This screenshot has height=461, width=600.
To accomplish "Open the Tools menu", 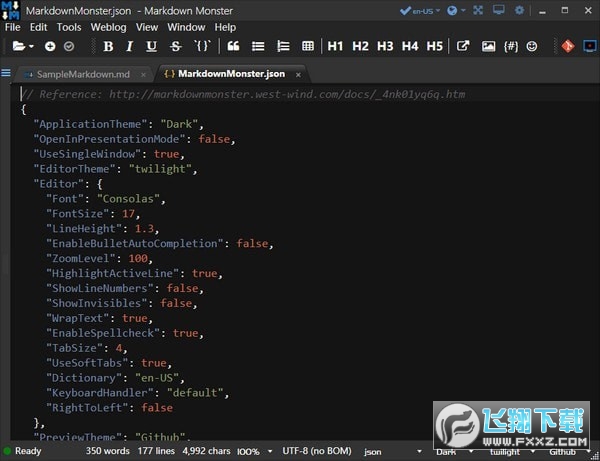I will click(69, 27).
